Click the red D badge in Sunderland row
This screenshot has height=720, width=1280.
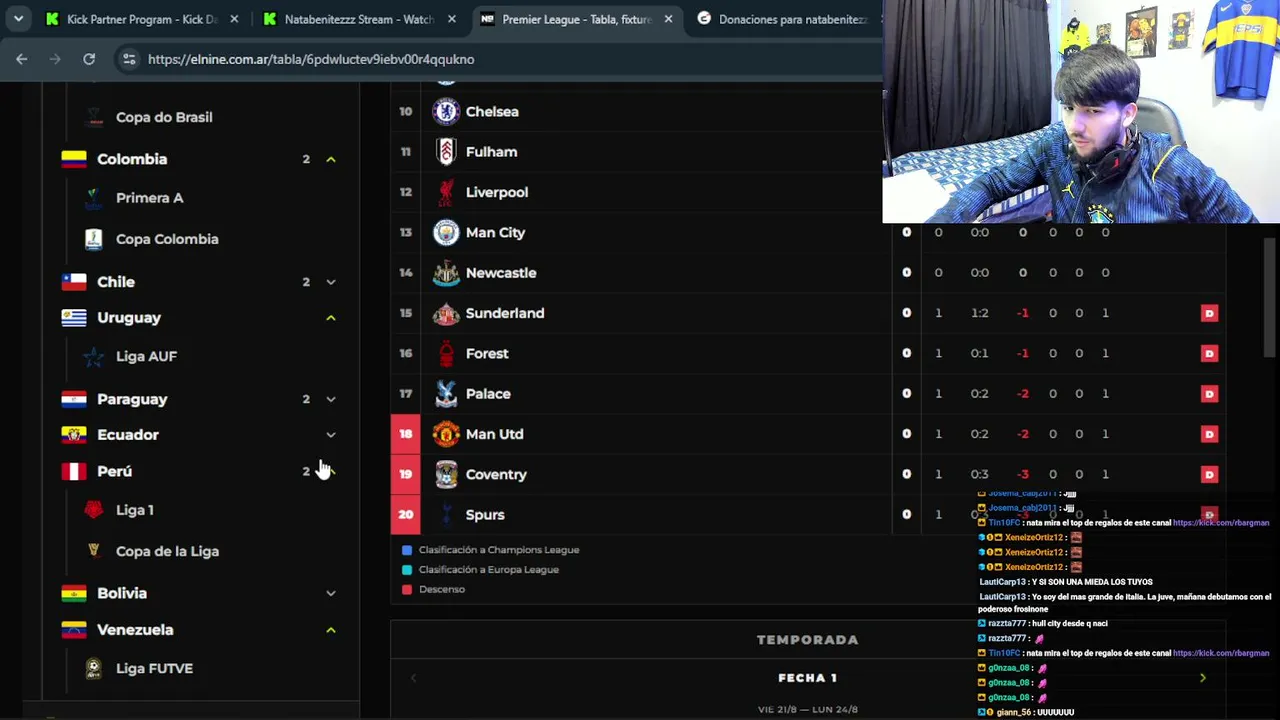[x=1209, y=313]
